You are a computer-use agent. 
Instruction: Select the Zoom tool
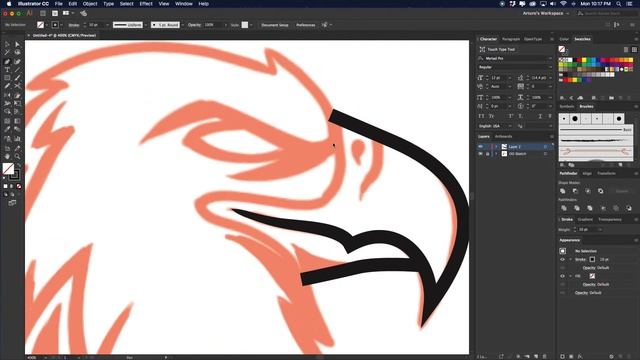click(17, 156)
